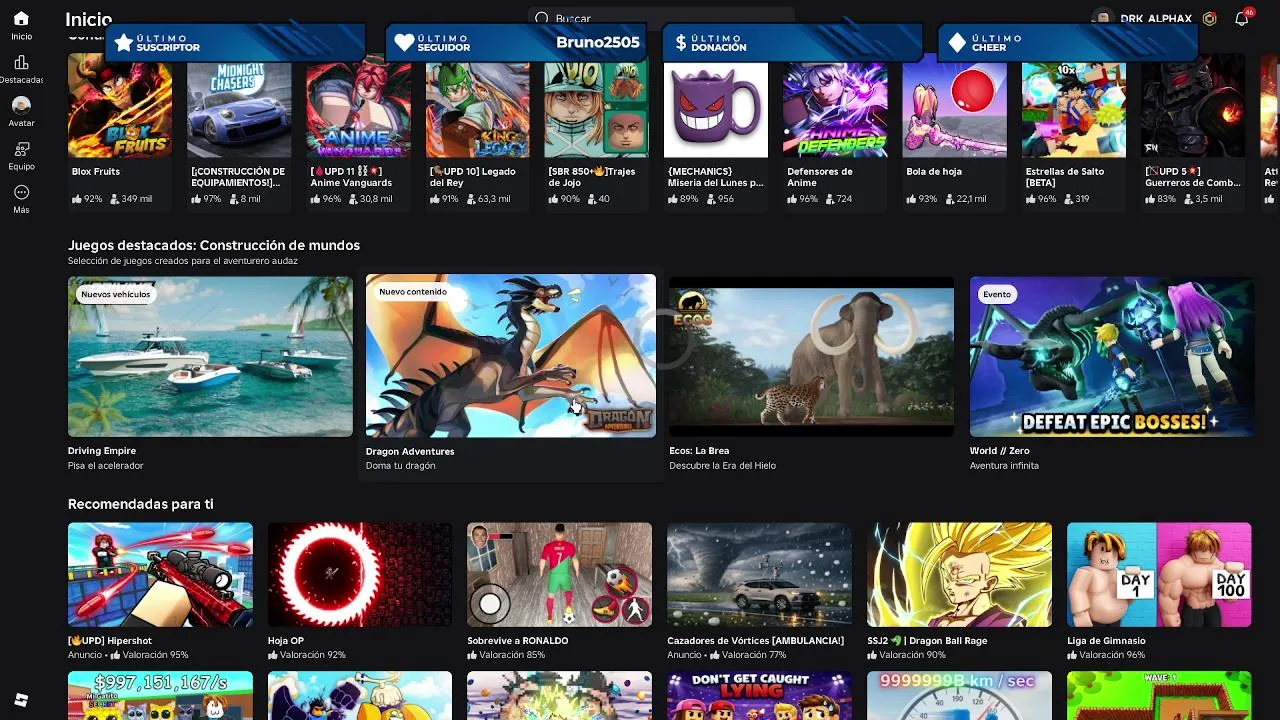Open the Miseria del Lunes mug thumbnail
Image resolution: width=1280 pixels, height=720 pixels.
pyautogui.click(x=716, y=110)
